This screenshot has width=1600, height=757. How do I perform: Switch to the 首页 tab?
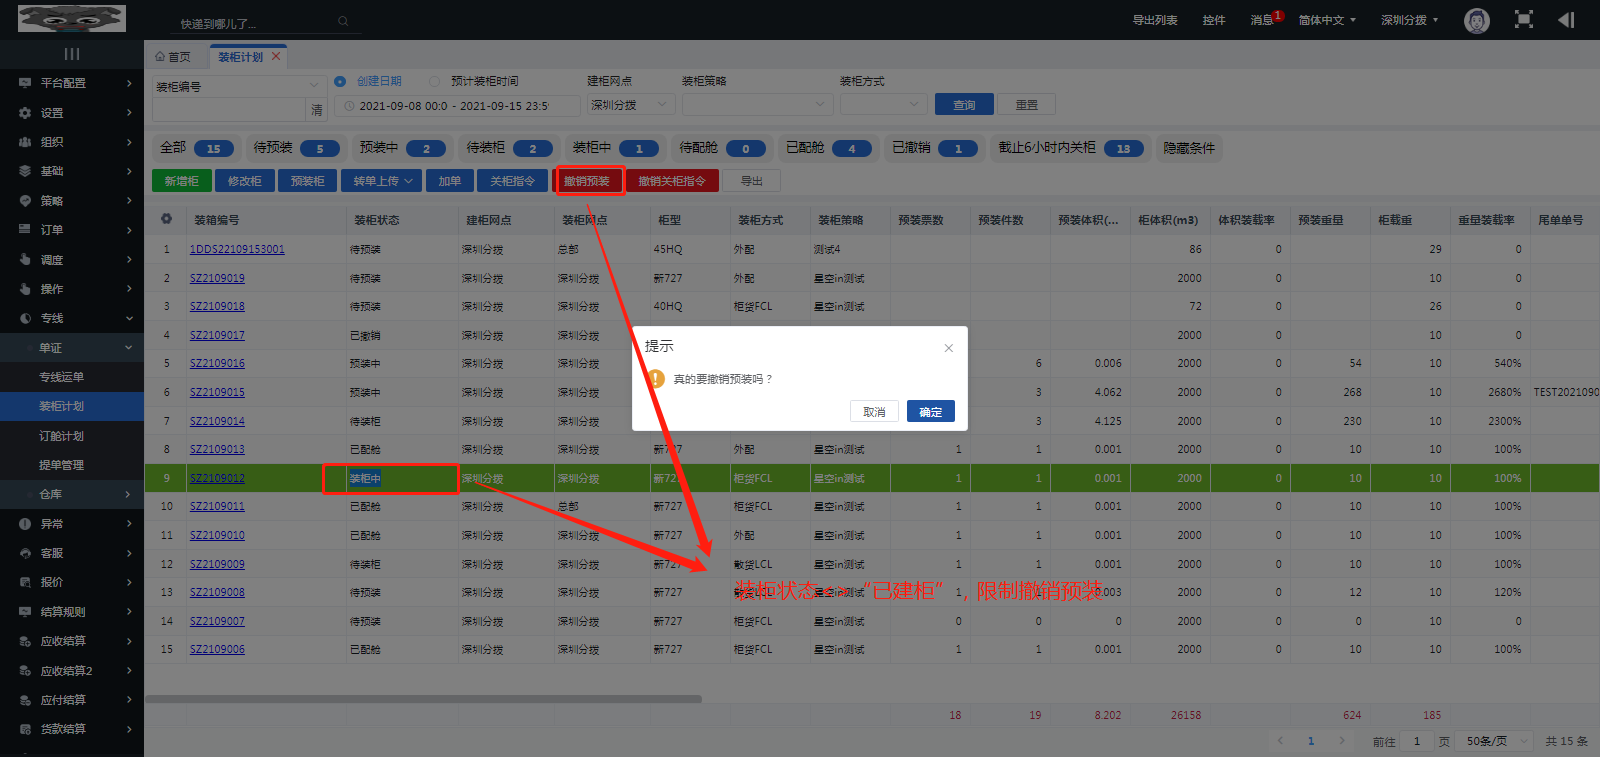pos(173,57)
